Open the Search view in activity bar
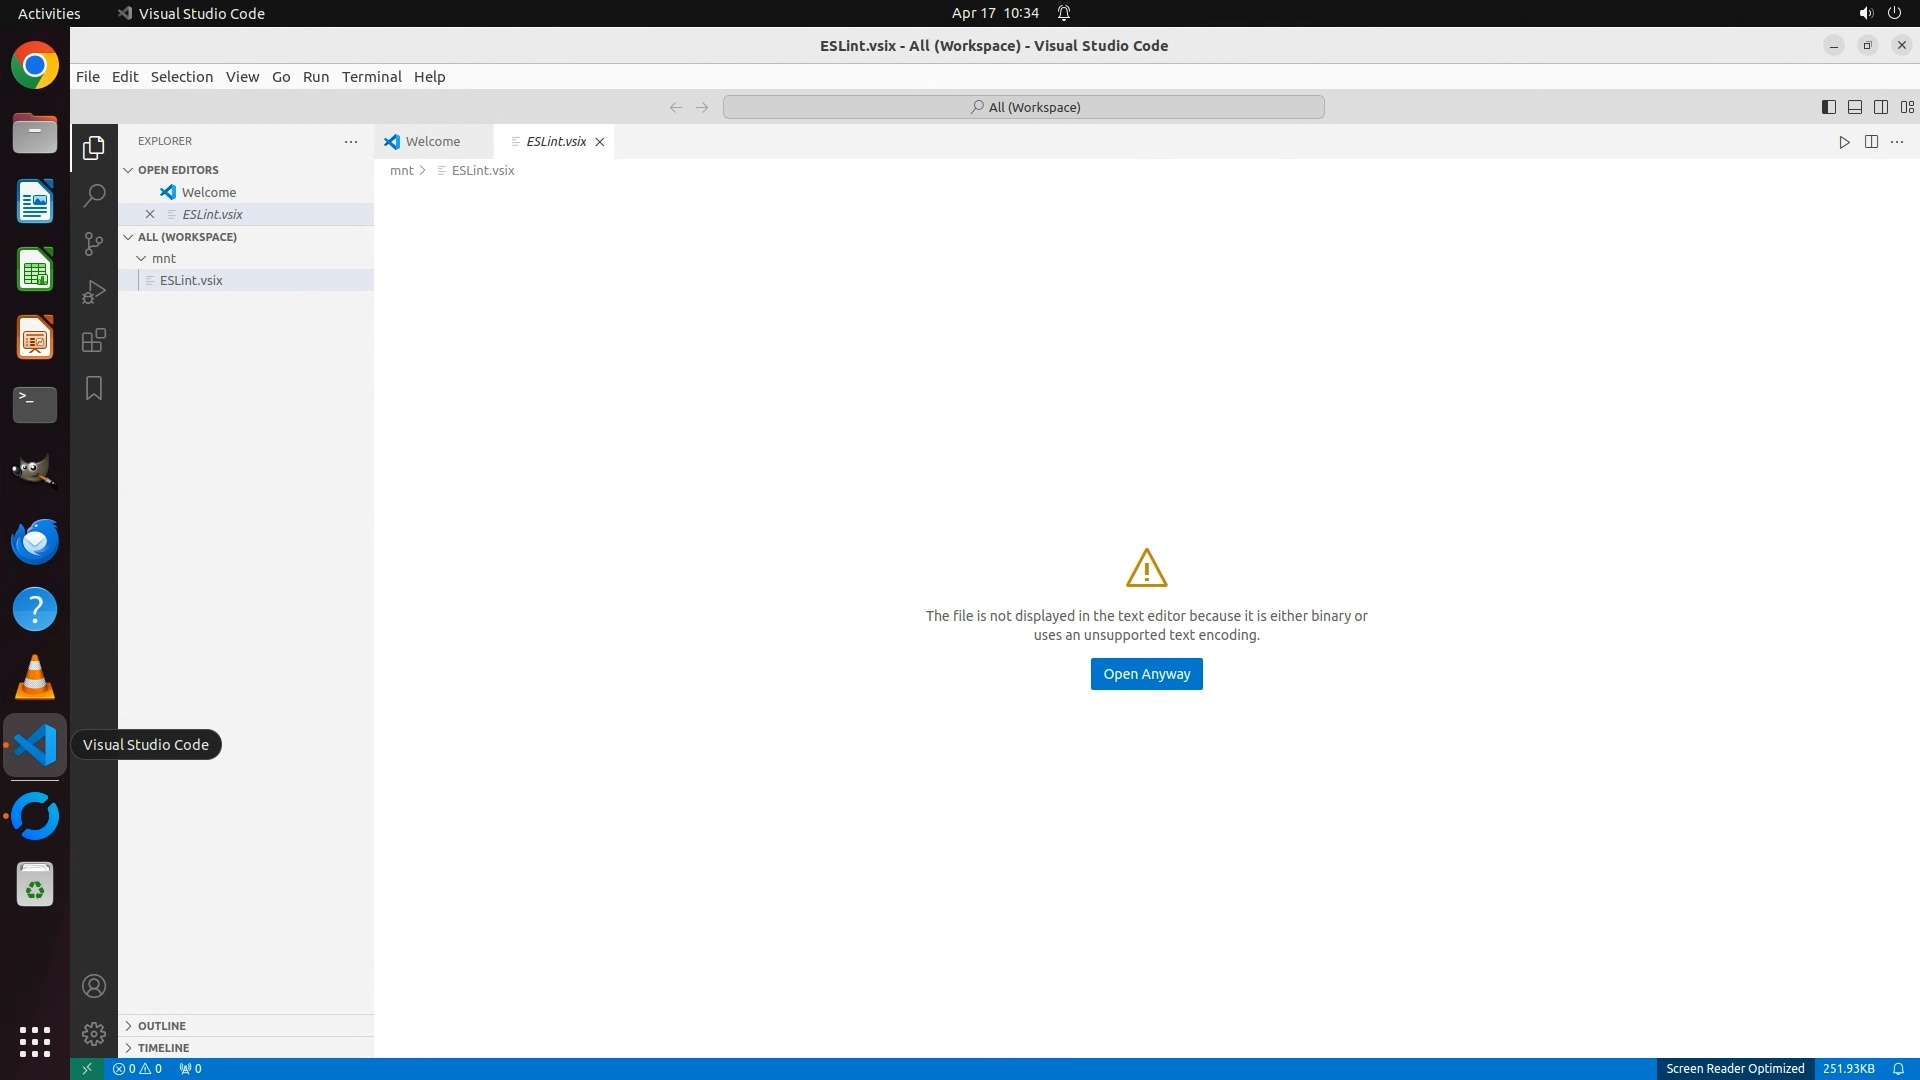Viewport: 1920px width, 1080px height. (x=94, y=196)
